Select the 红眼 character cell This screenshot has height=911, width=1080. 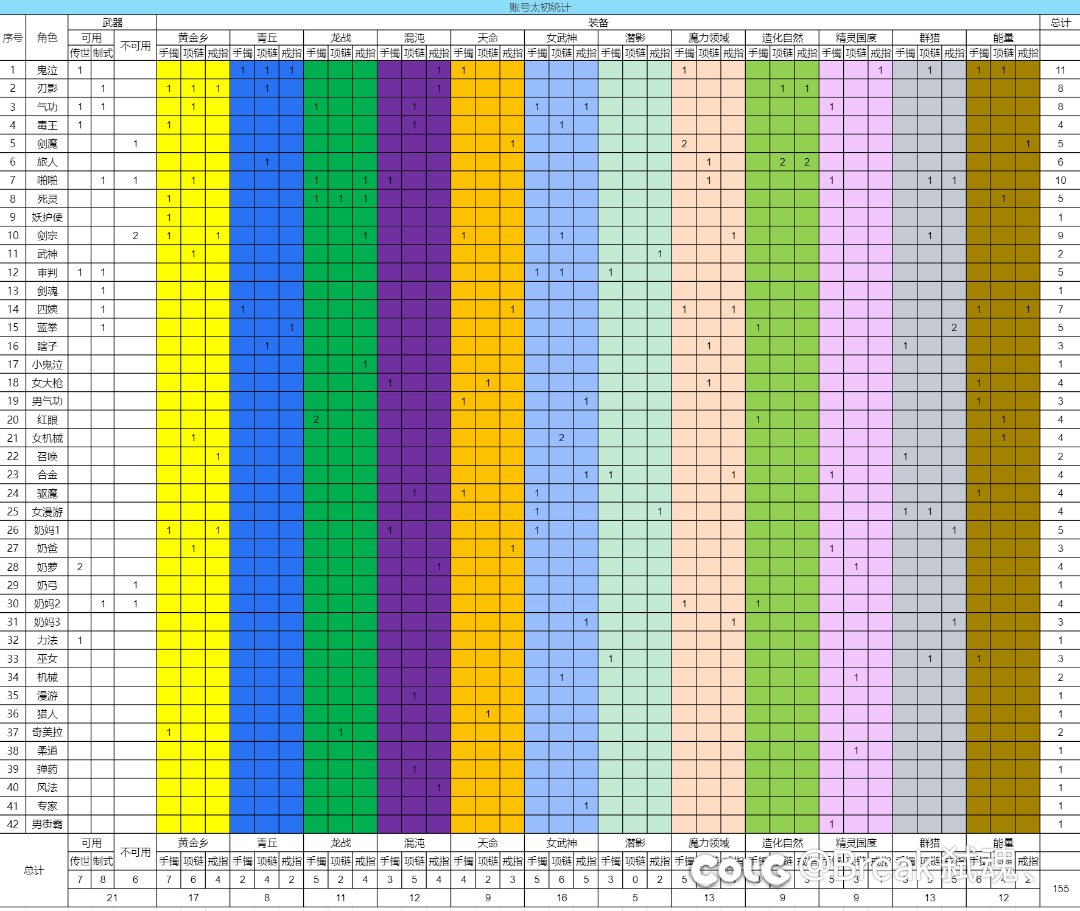click(x=47, y=419)
